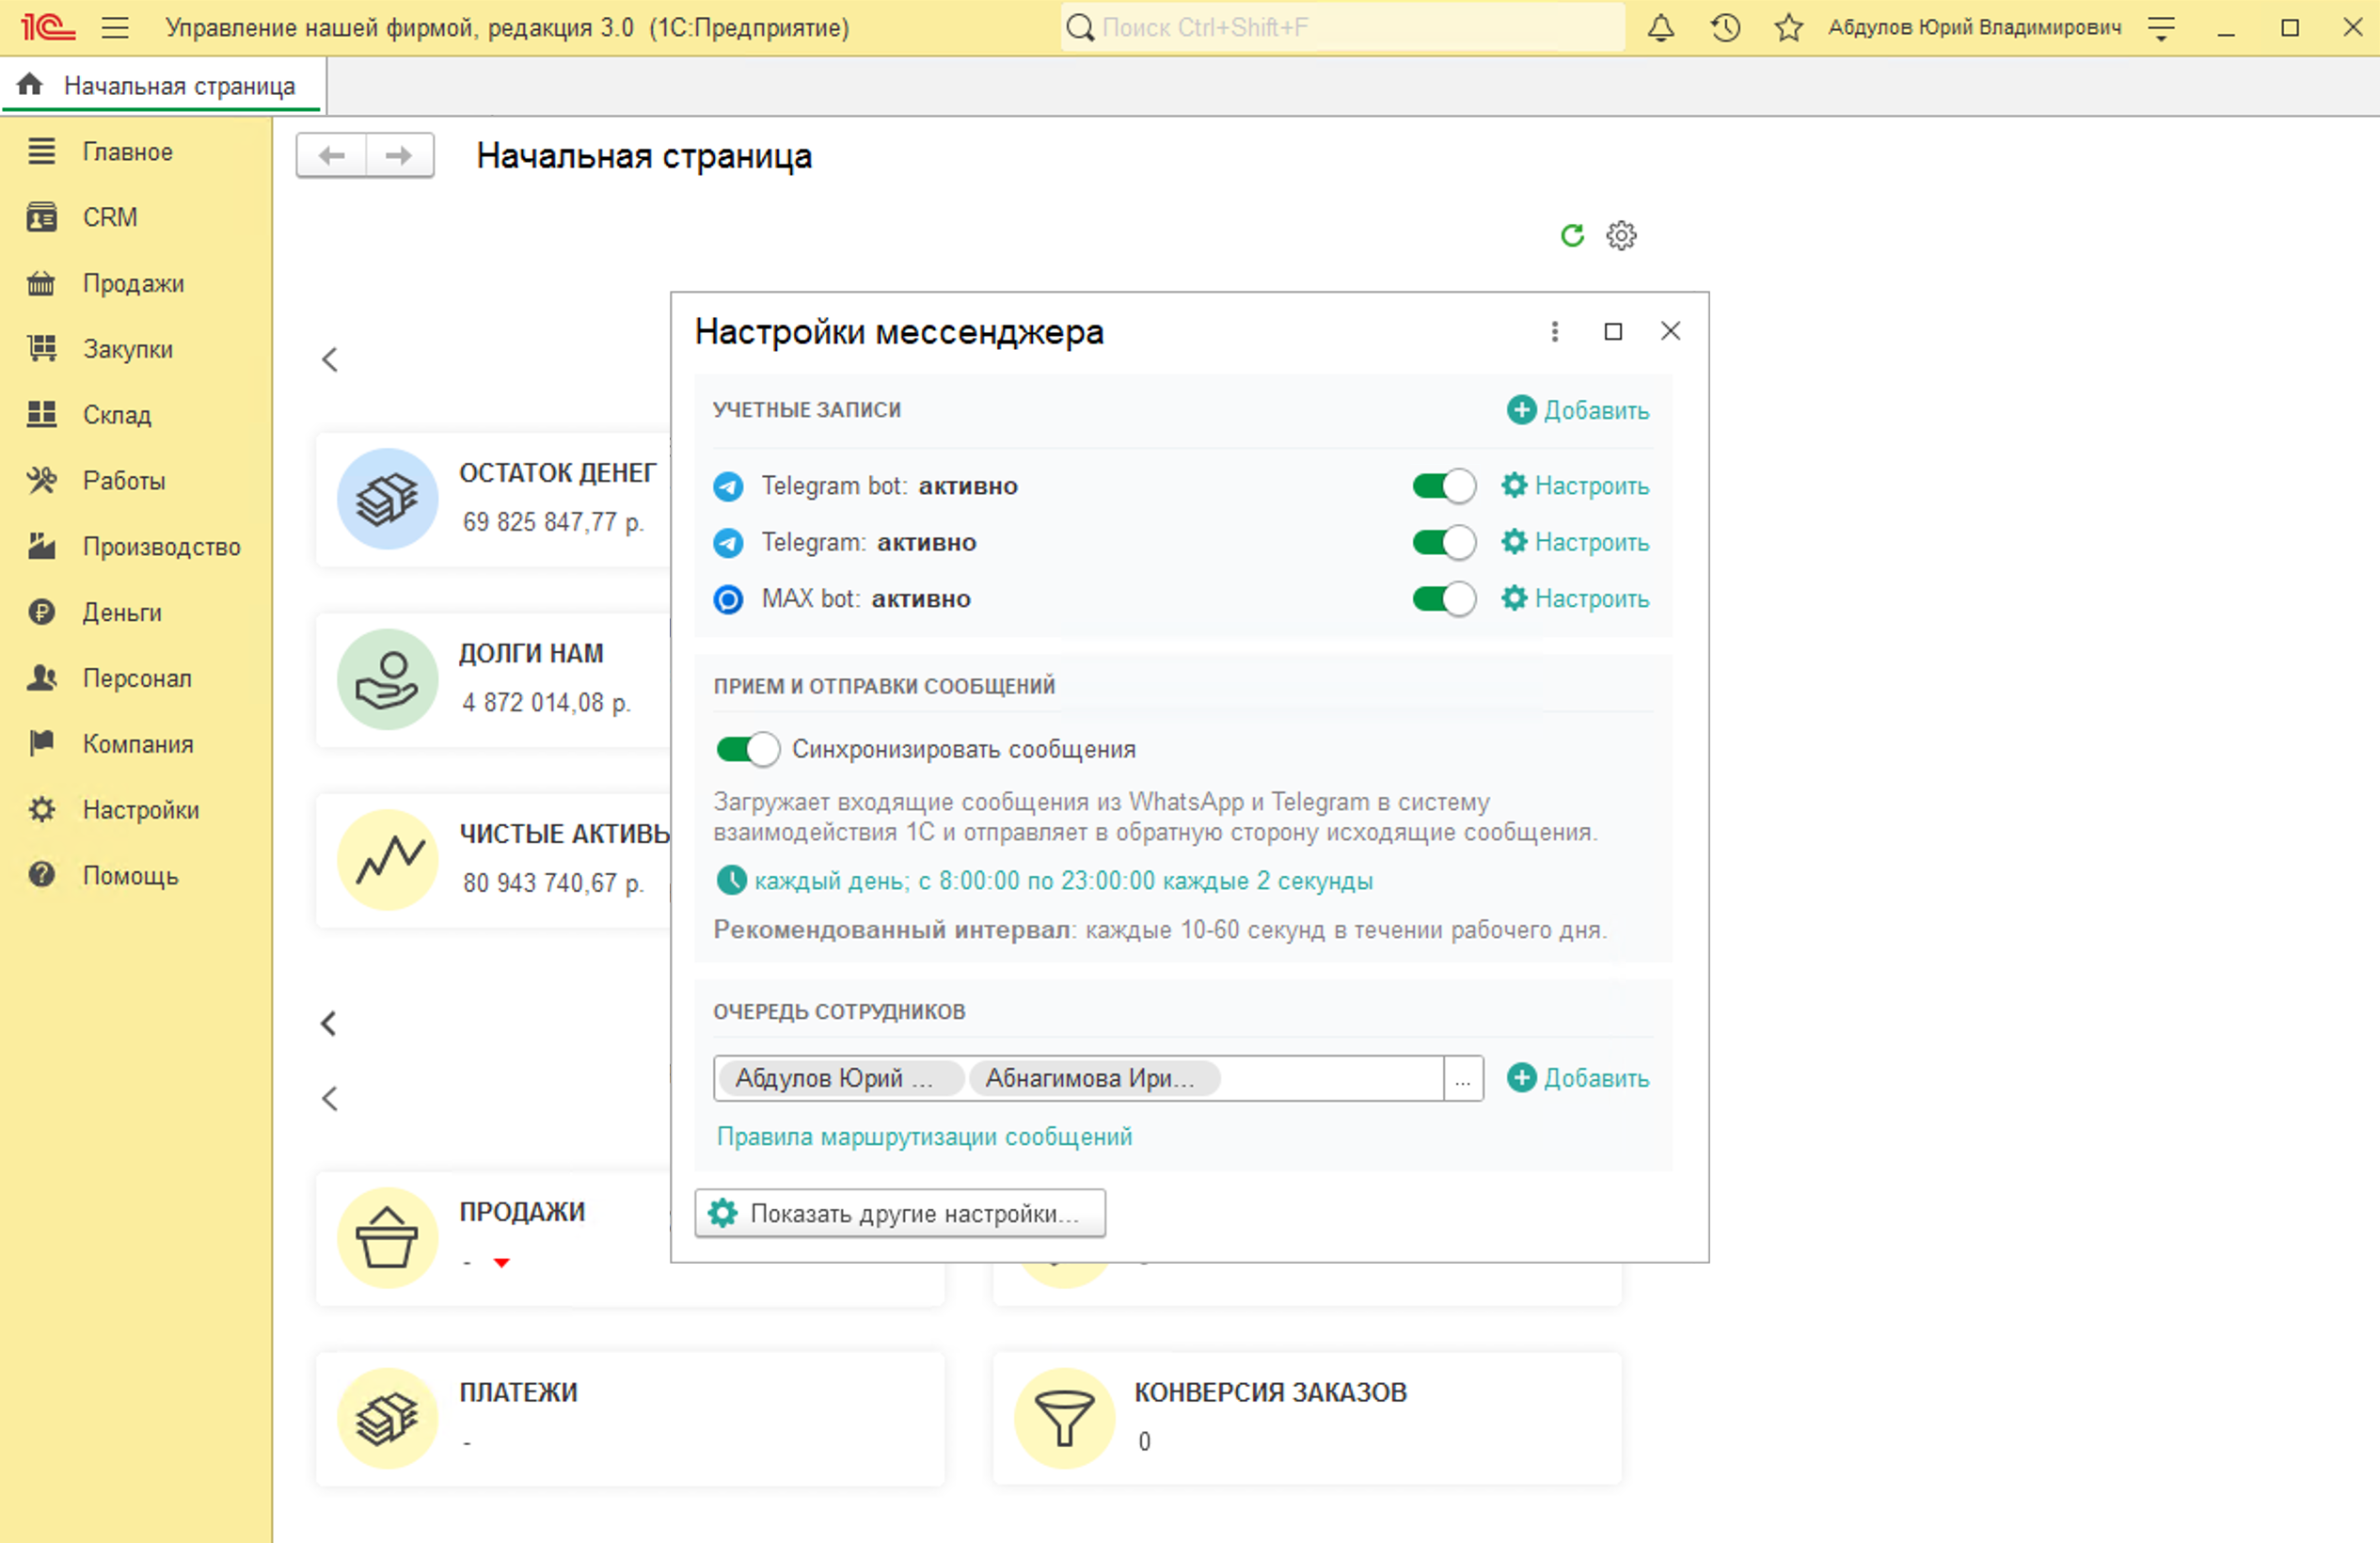Screen dimensions: 2380x1543
Task: Click the favorites star icon
Action: tap(1788, 27)
